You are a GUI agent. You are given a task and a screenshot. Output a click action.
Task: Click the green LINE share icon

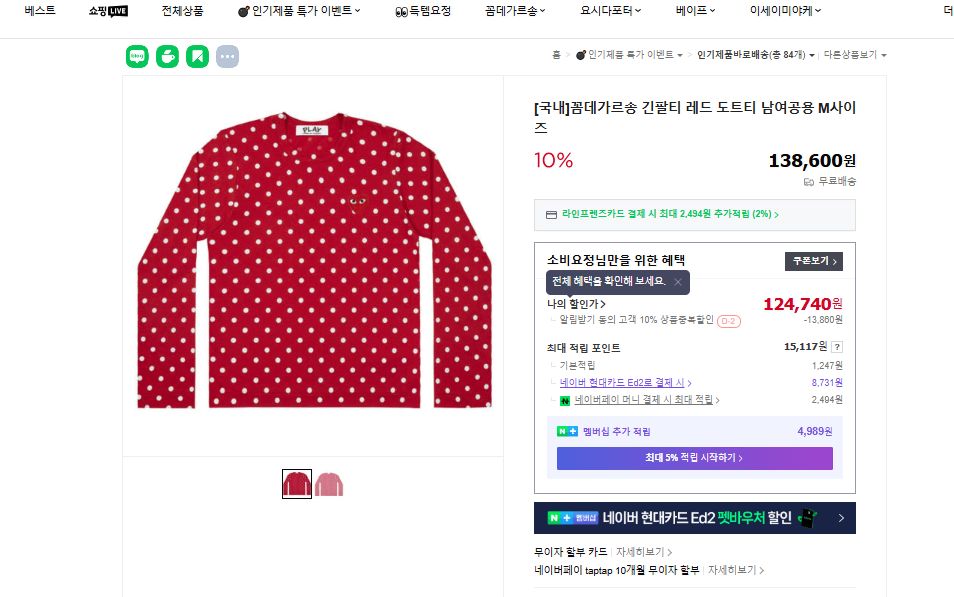(x=135, y=56)
